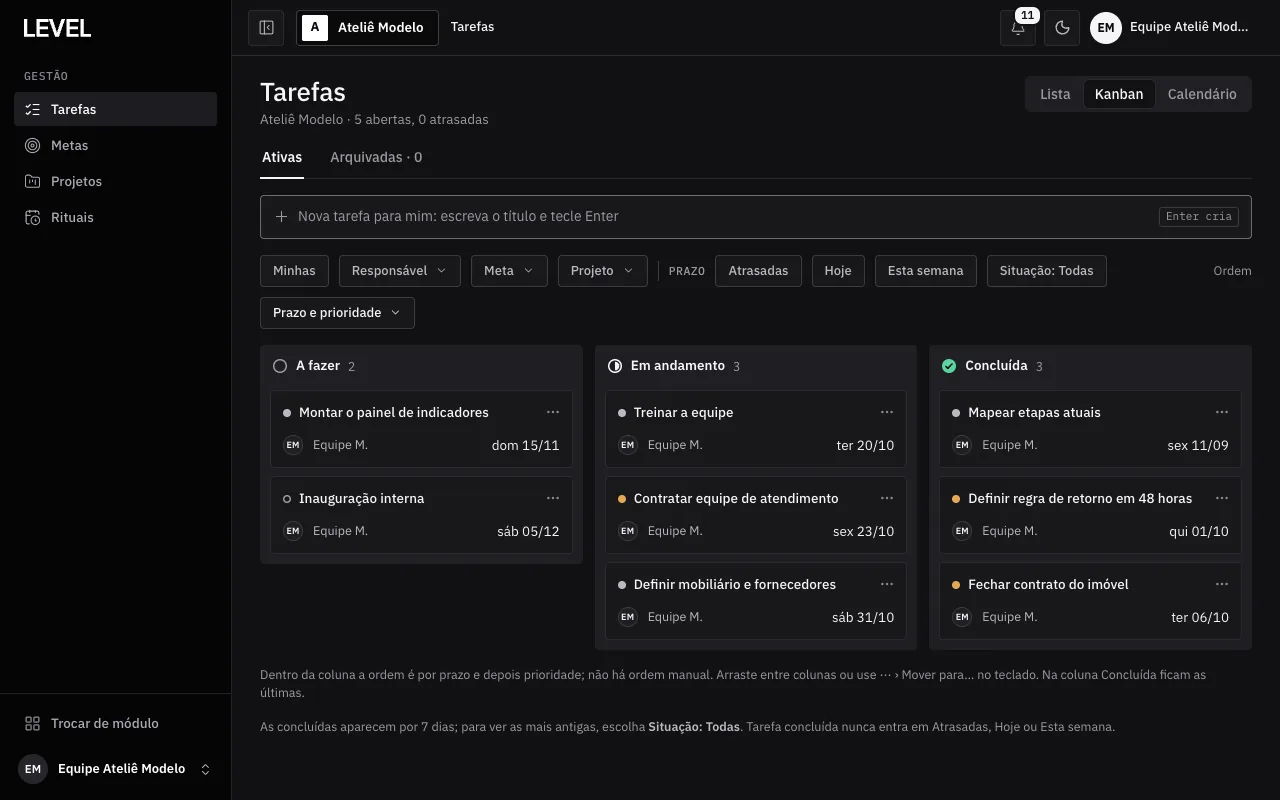Open the Arquivadas tab
The image size is (1280, 800).
pyautogui.click(x=376, y=158)
